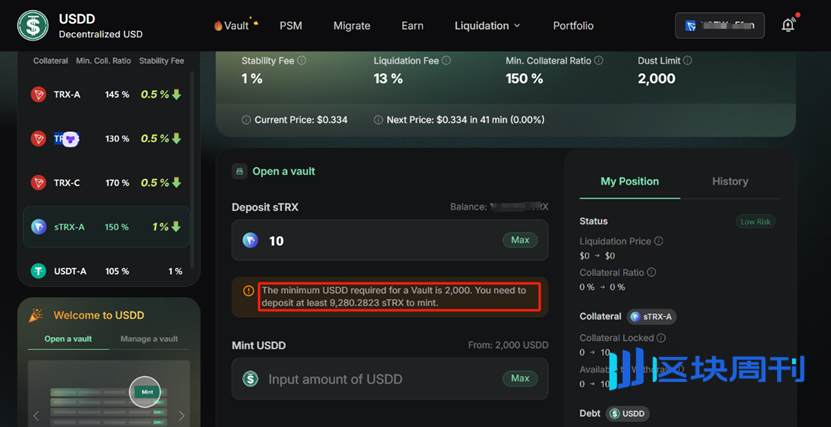This screenshot has height=427, width=831.
Task: Show previous welcome guide slide
Action: click(x=36, y=415)
